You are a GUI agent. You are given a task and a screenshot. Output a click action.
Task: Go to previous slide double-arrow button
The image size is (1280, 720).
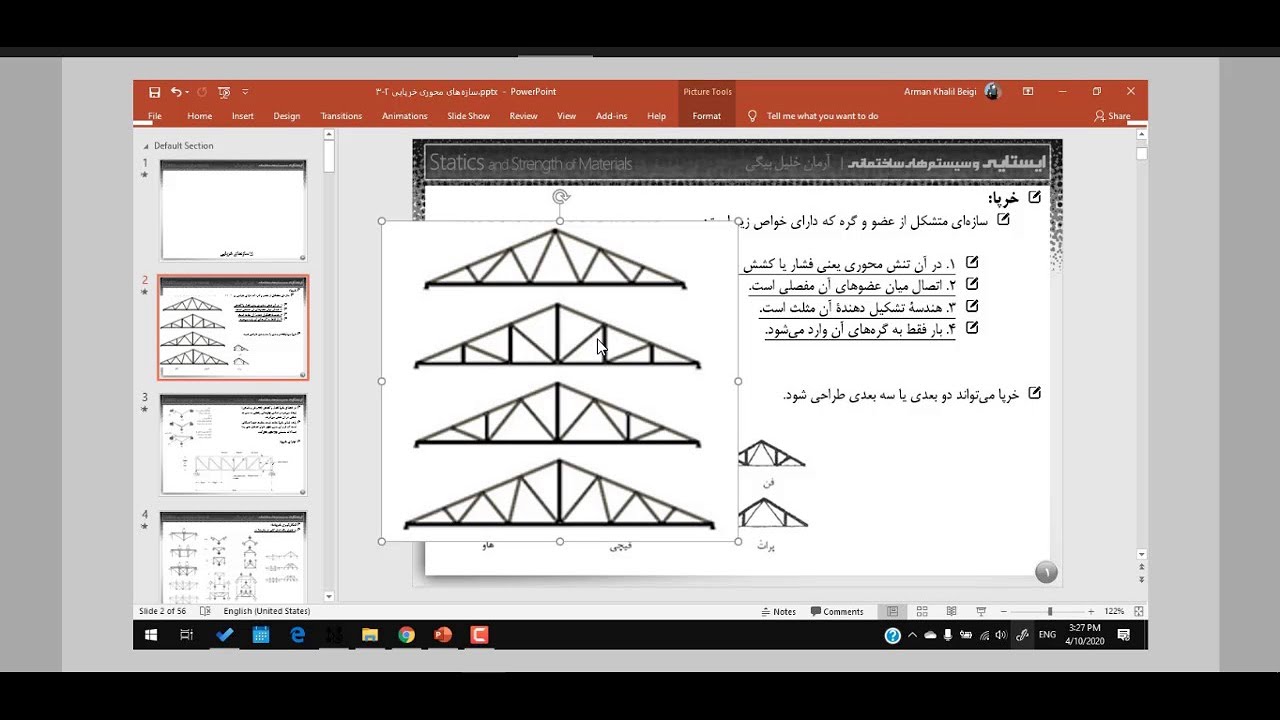1142,567
